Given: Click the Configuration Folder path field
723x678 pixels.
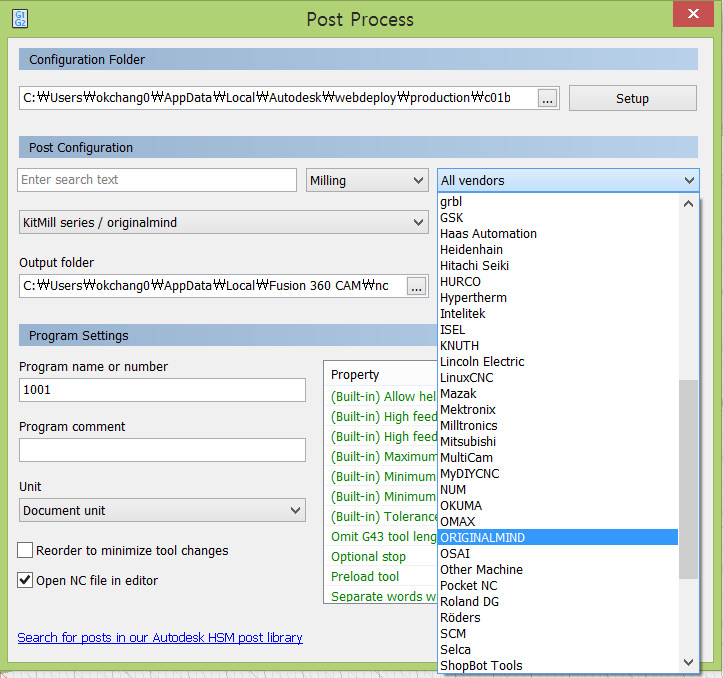Looking at the screenshot, I should pyautogui.click(x=279, y=98).
